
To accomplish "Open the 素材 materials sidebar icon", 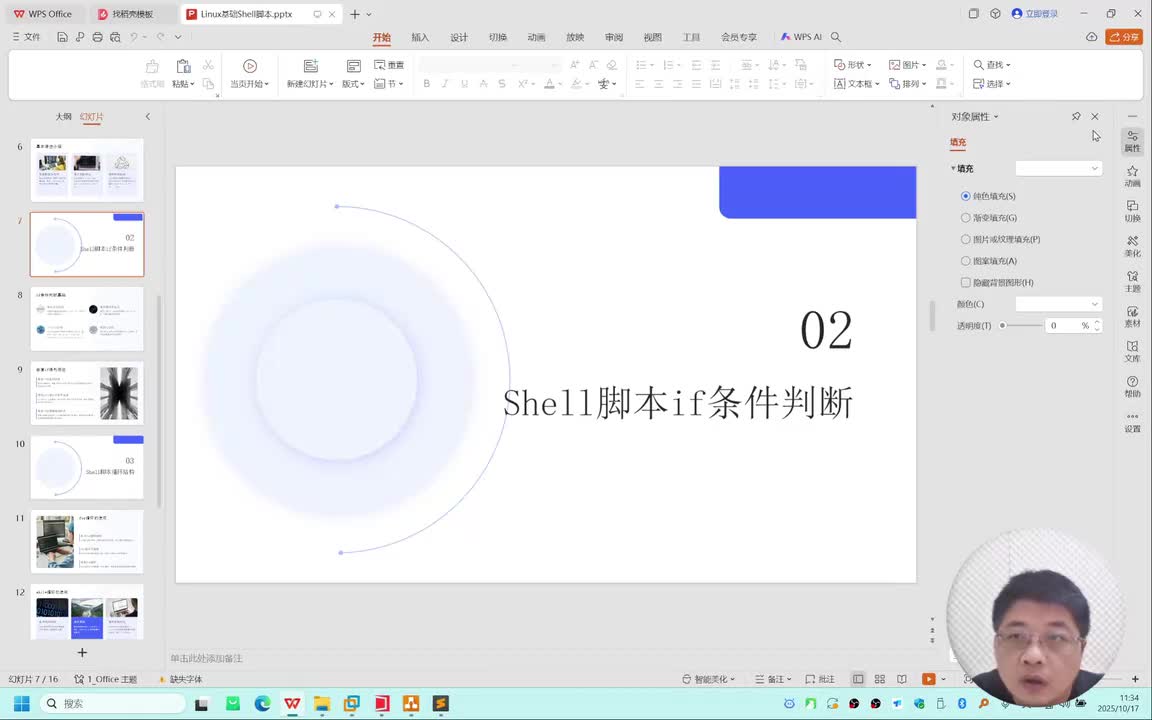I will [x=1132, y=317].
